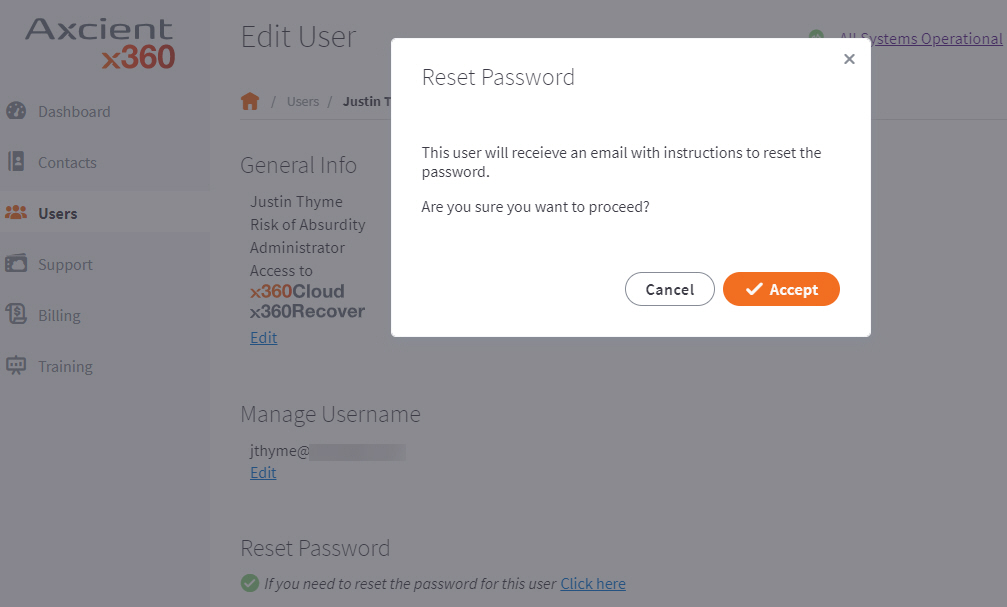
Task: Click the home icon in the breadcrumb
Action: coord(249,100)
